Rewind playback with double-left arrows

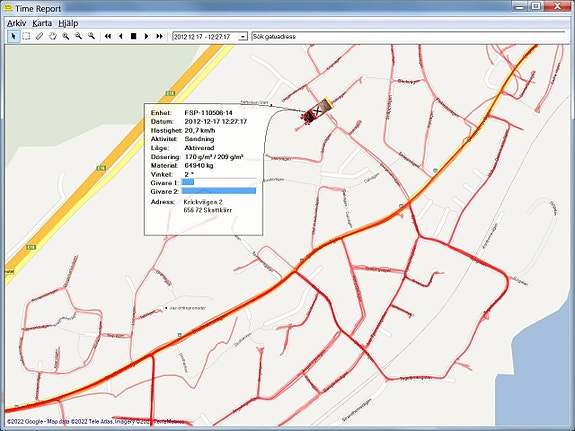click(x=108, y=36)
